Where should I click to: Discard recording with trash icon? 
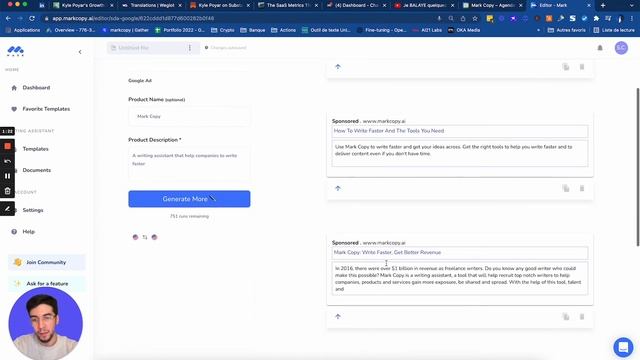(x=7, y=191)
